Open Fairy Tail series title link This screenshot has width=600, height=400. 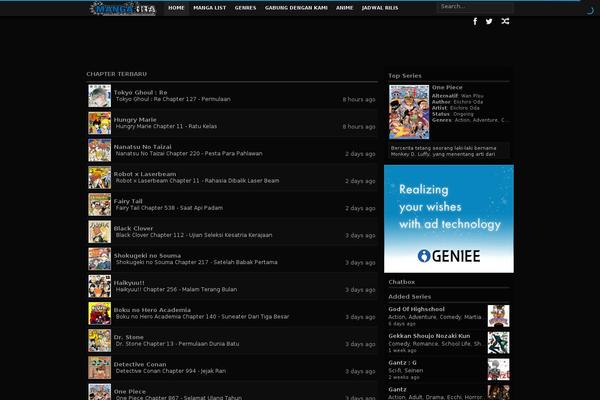pos(128,201)
